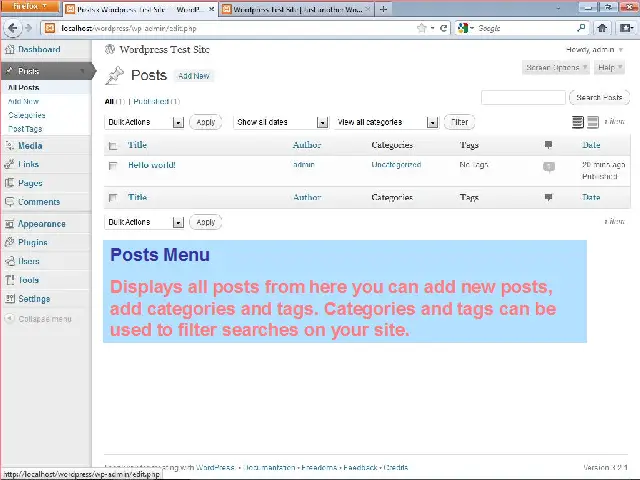Open the Firefox application menu
This screenshot has height=480, width=640.
[x=30, y=7]
